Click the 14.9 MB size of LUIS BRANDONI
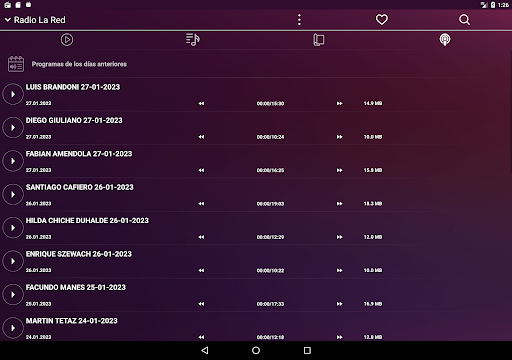This screenshot has width=512, height=360. click(373, 103)
